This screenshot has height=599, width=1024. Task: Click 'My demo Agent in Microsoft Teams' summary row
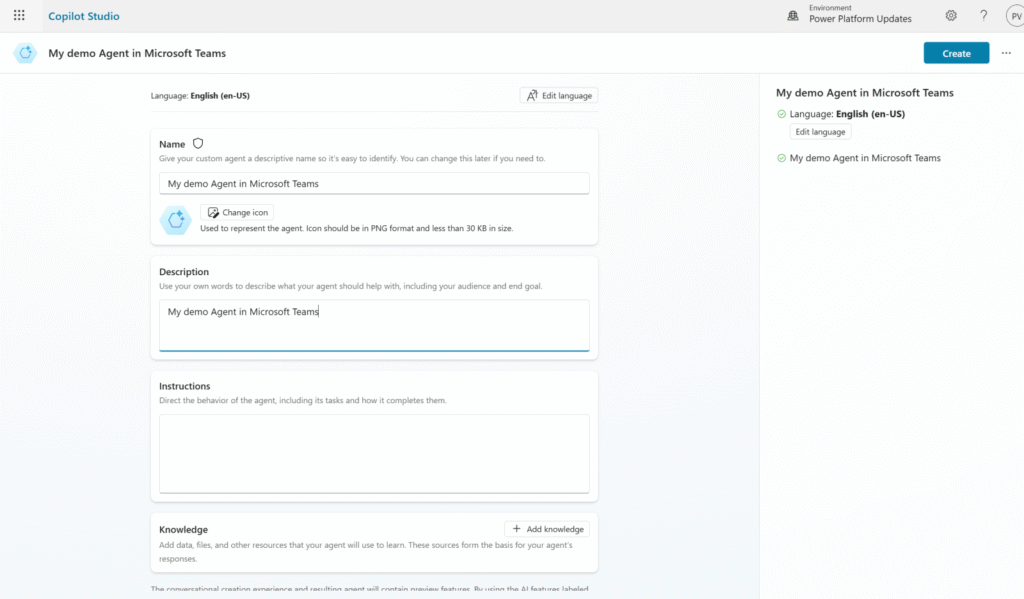click(x=865, y=158)
